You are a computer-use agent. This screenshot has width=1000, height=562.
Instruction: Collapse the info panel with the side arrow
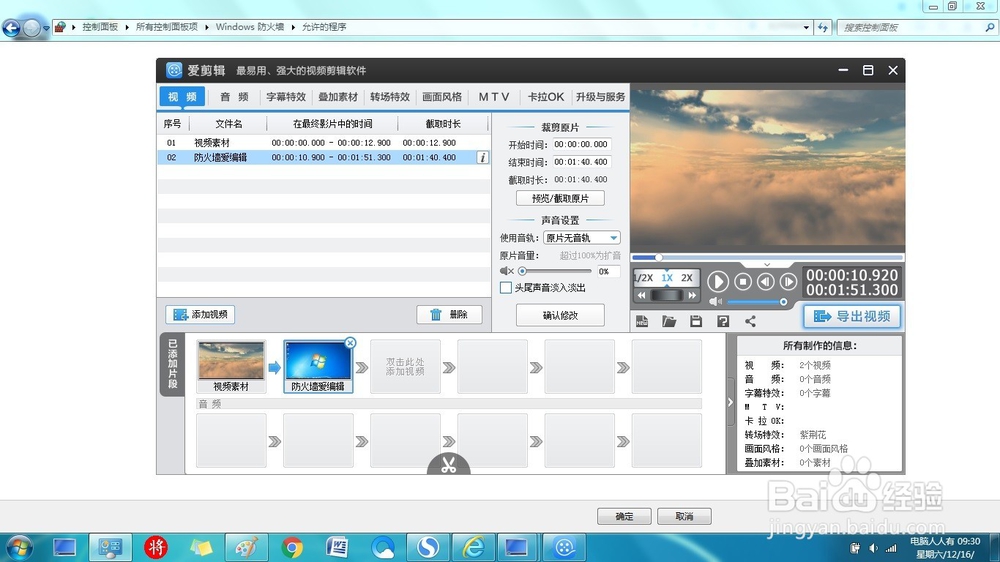coord(730,403)
